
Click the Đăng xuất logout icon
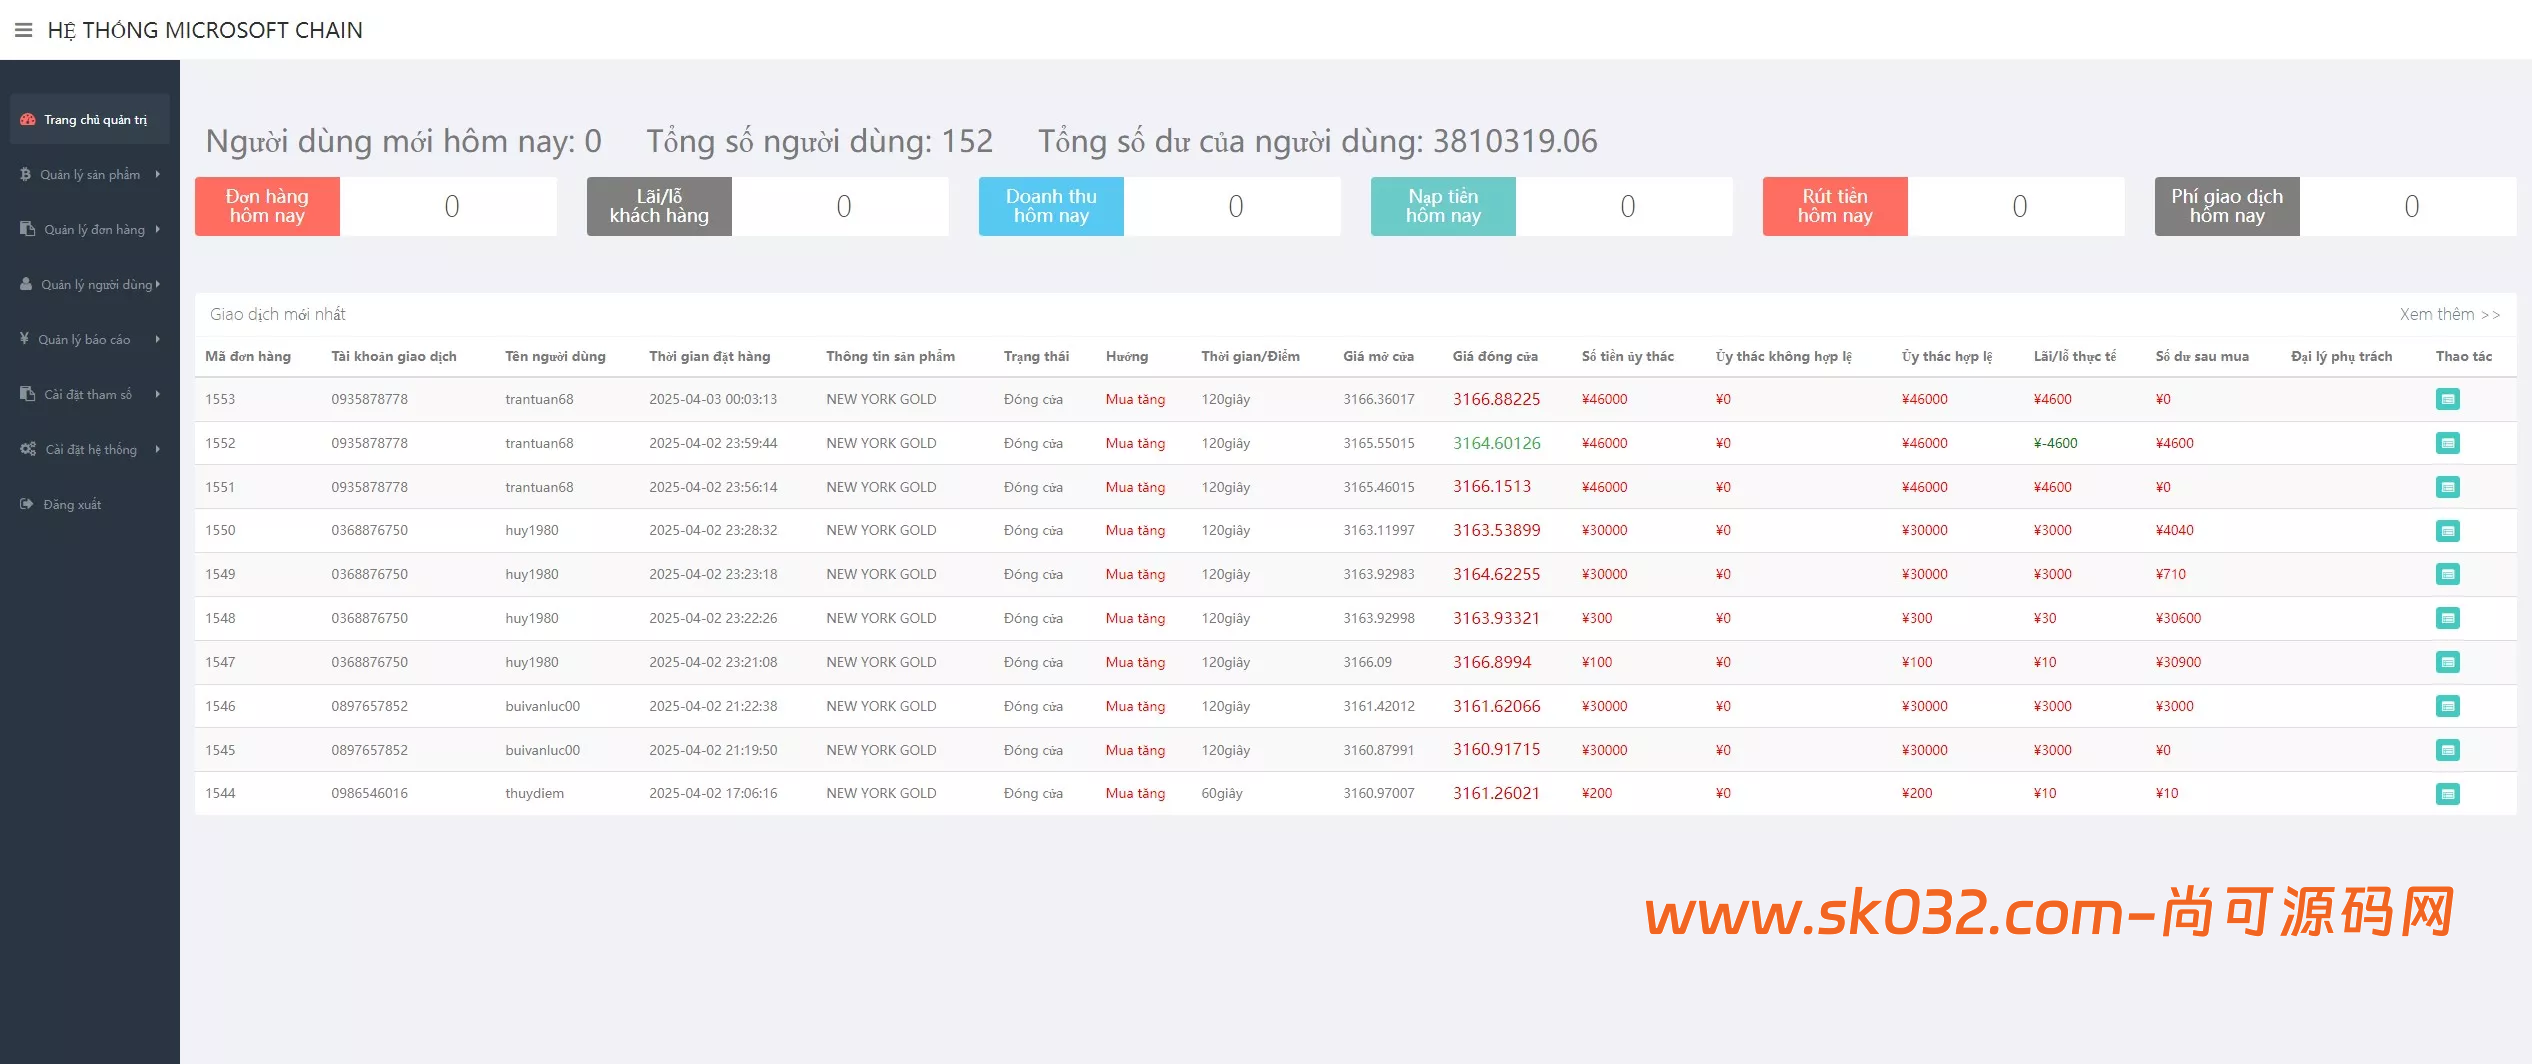tap(27, 504)
